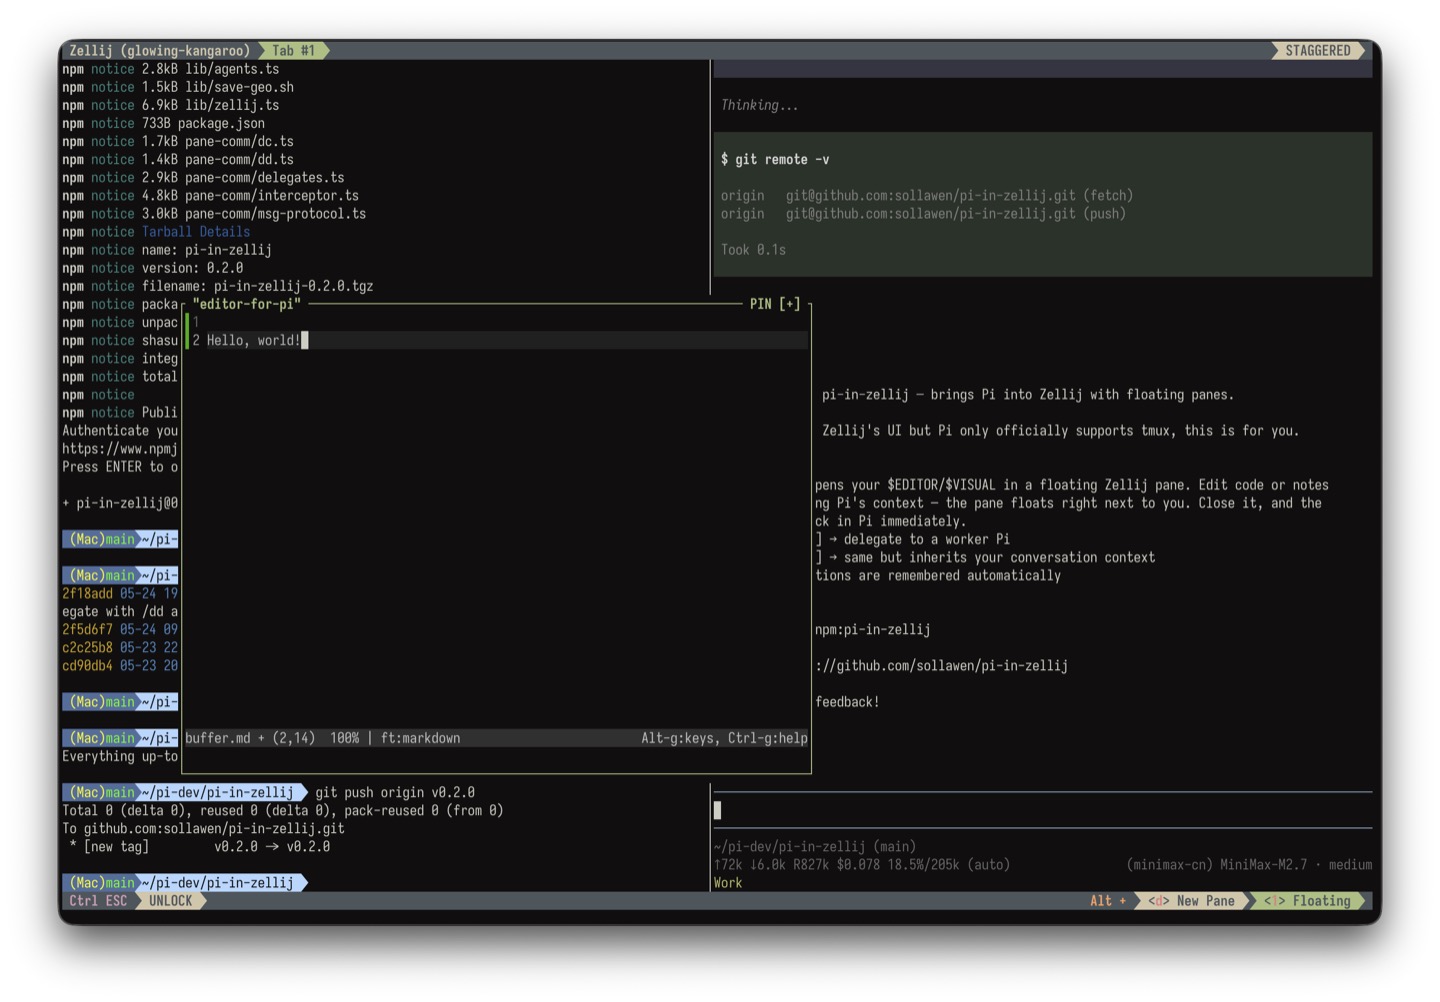Viewport: 1440px width, 1002px height.
Task: Click the Pi prompt input field
Action: (1042, 810)
